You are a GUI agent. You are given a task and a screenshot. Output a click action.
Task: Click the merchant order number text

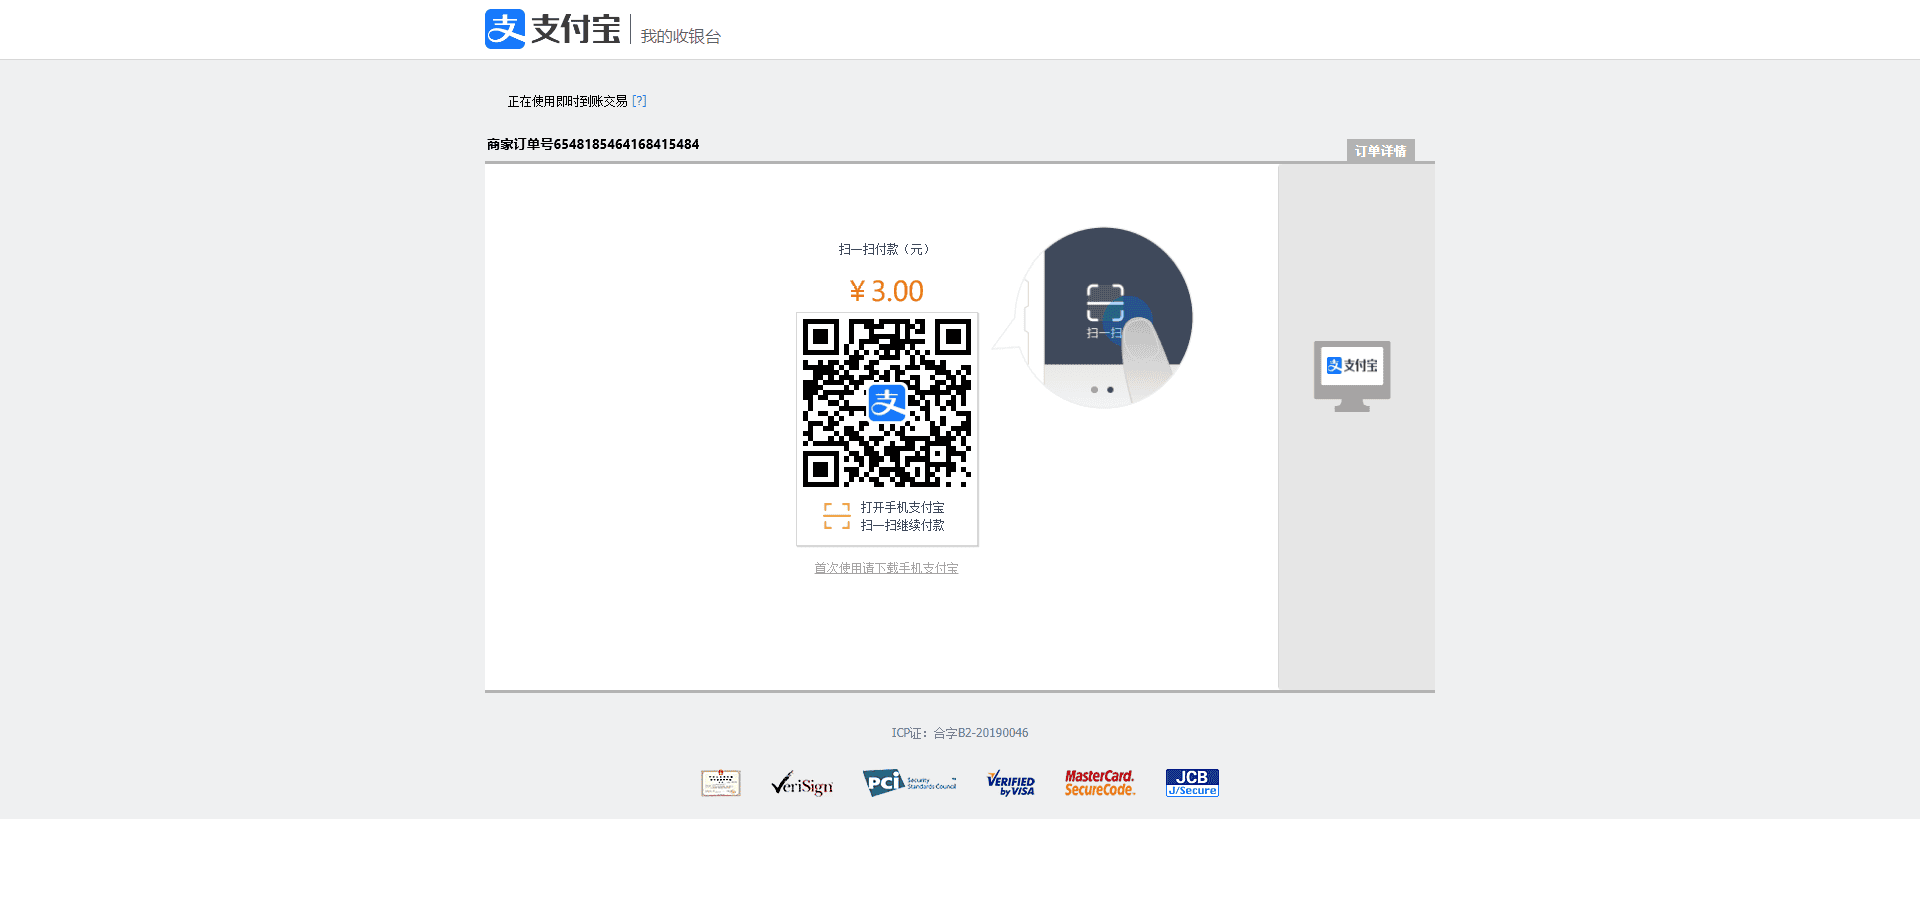pyautogui.click(x=593, y=144)
